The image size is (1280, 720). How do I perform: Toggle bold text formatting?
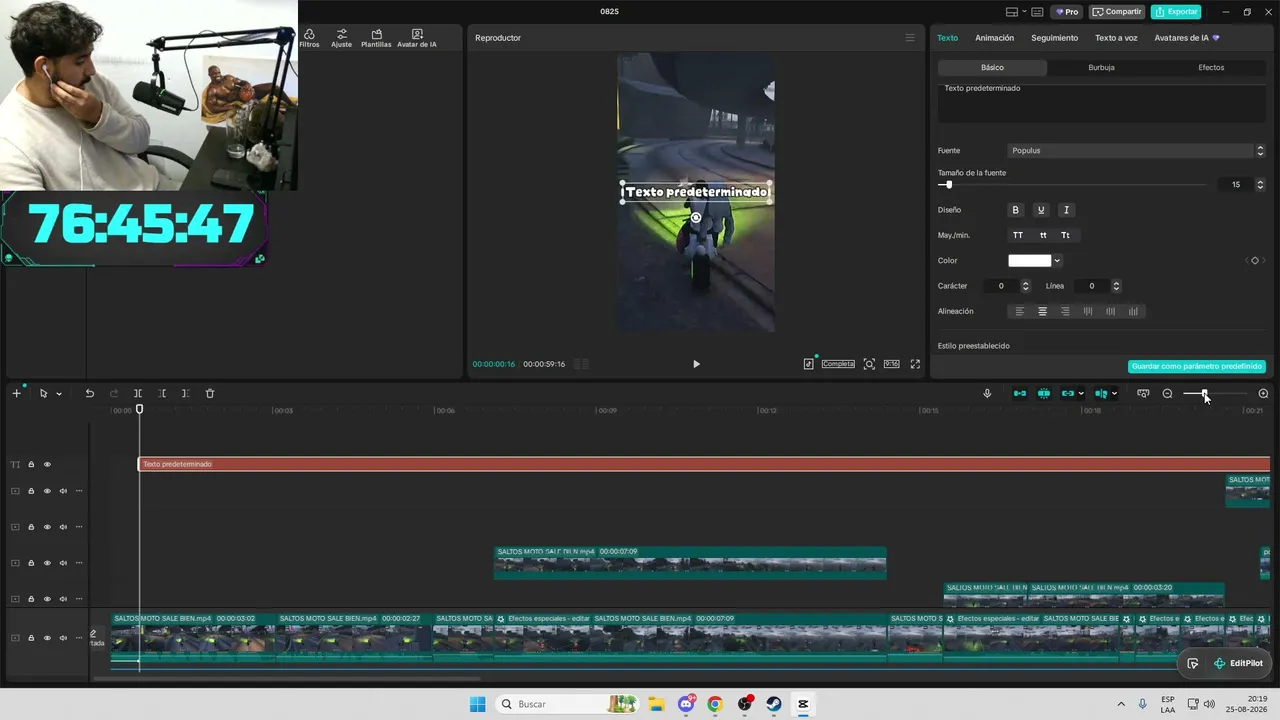tap(1015, 210)
